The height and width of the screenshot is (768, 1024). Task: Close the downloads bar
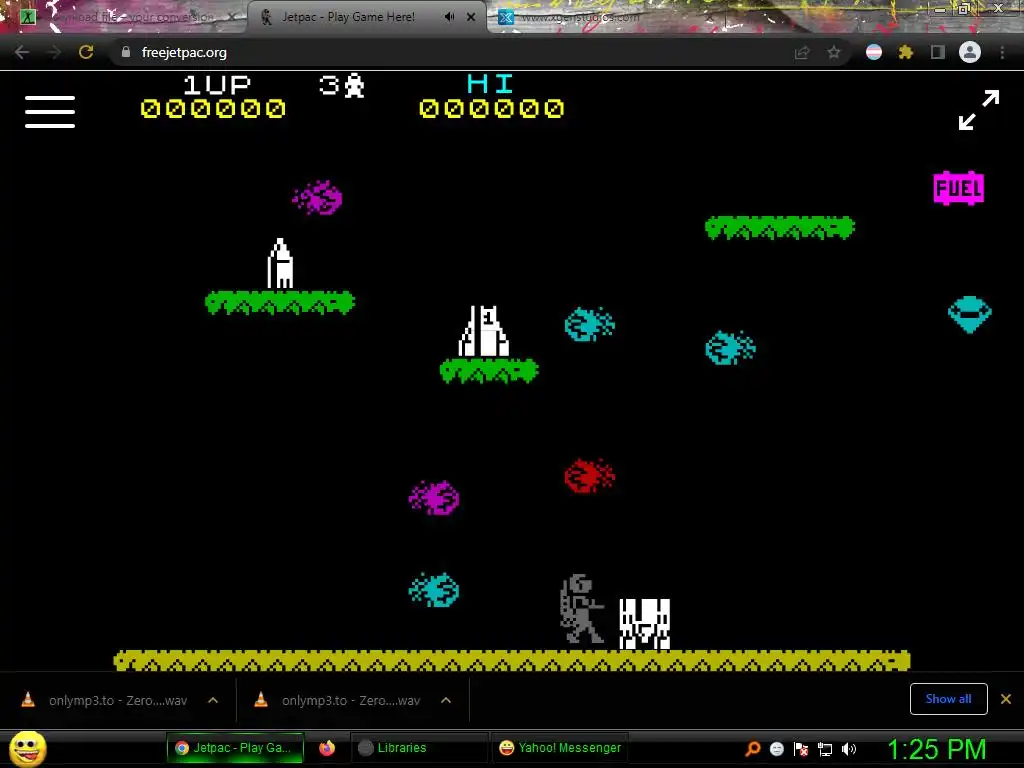click(1006, 699)
